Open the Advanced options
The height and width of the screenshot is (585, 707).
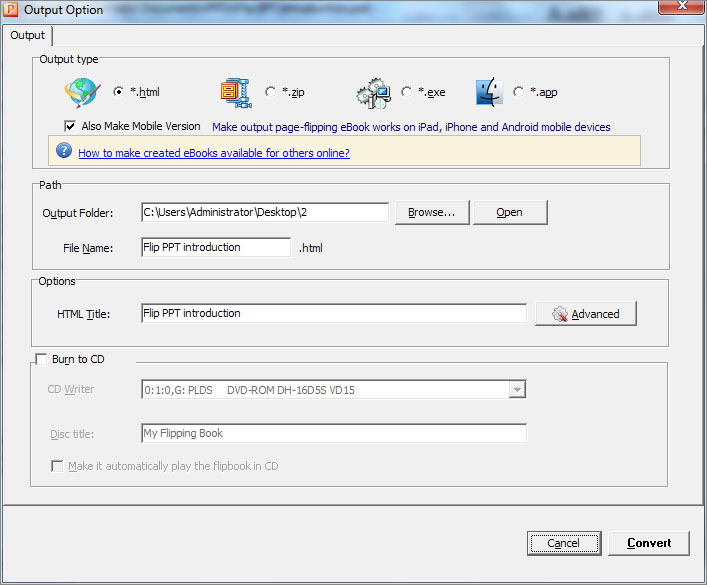pyautogui.click(x=586, y=313)
